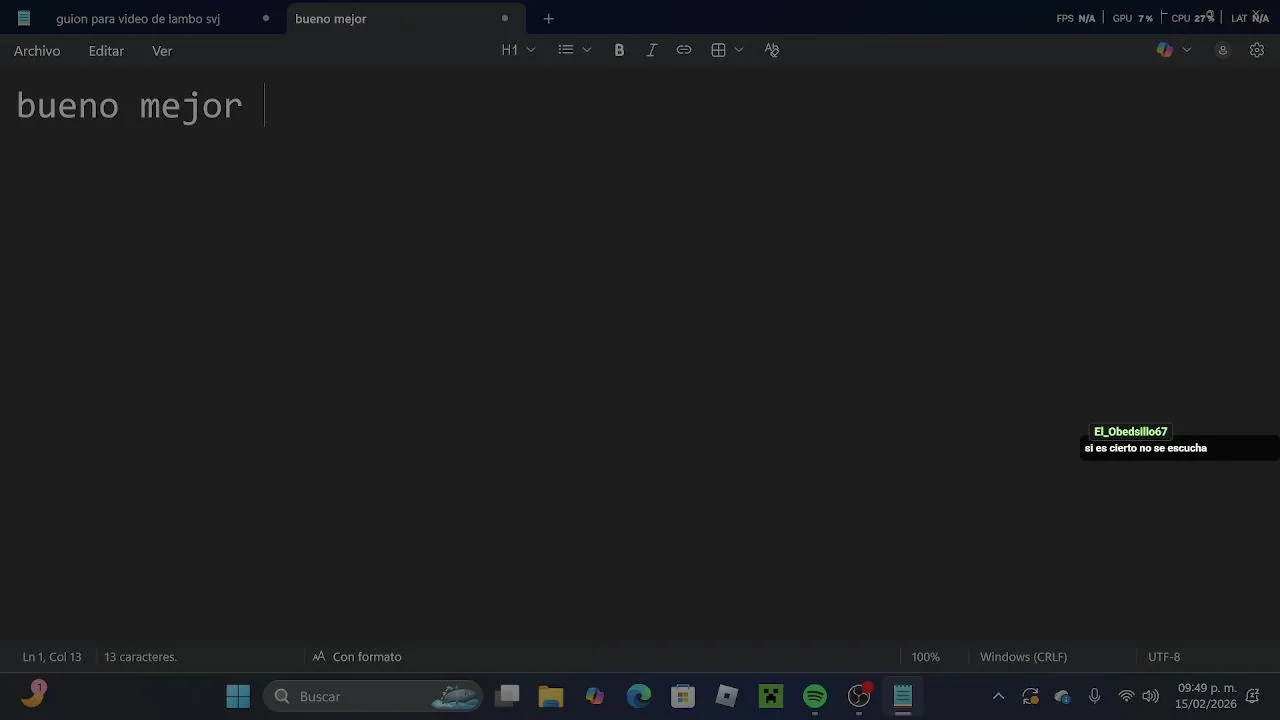Open the UTF-8 encoding selector
The height and width of the screenshot is (720, 1280).
(1164, 657)
